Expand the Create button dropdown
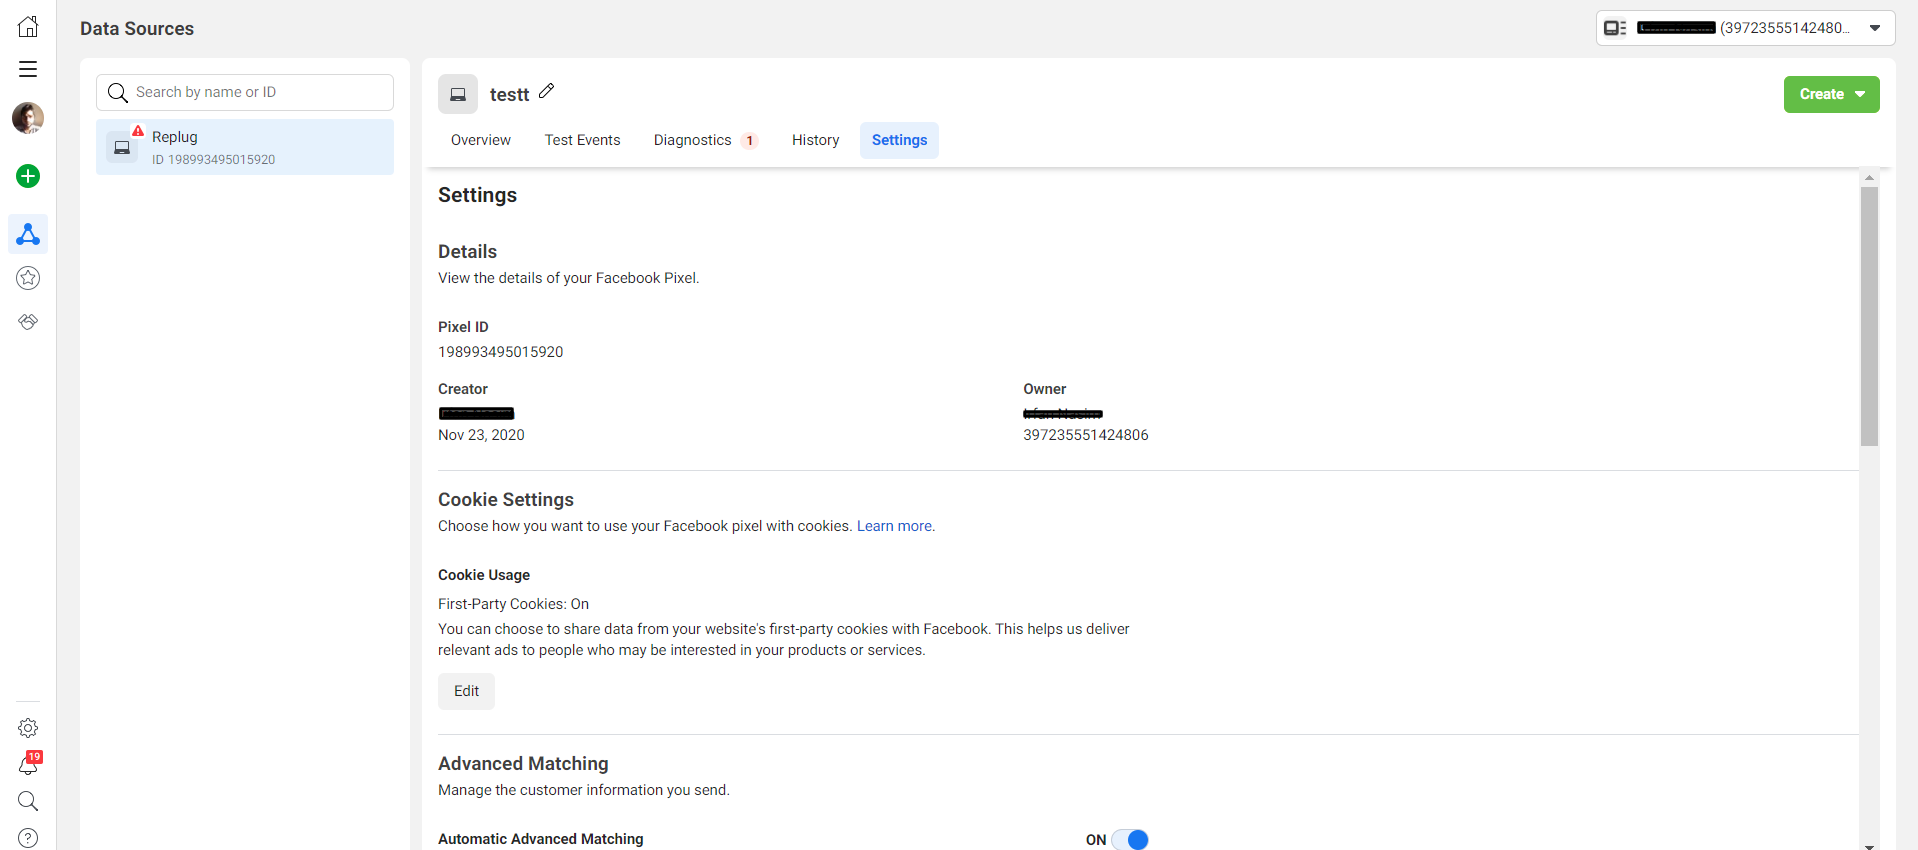 click(x=1831, y=94)
